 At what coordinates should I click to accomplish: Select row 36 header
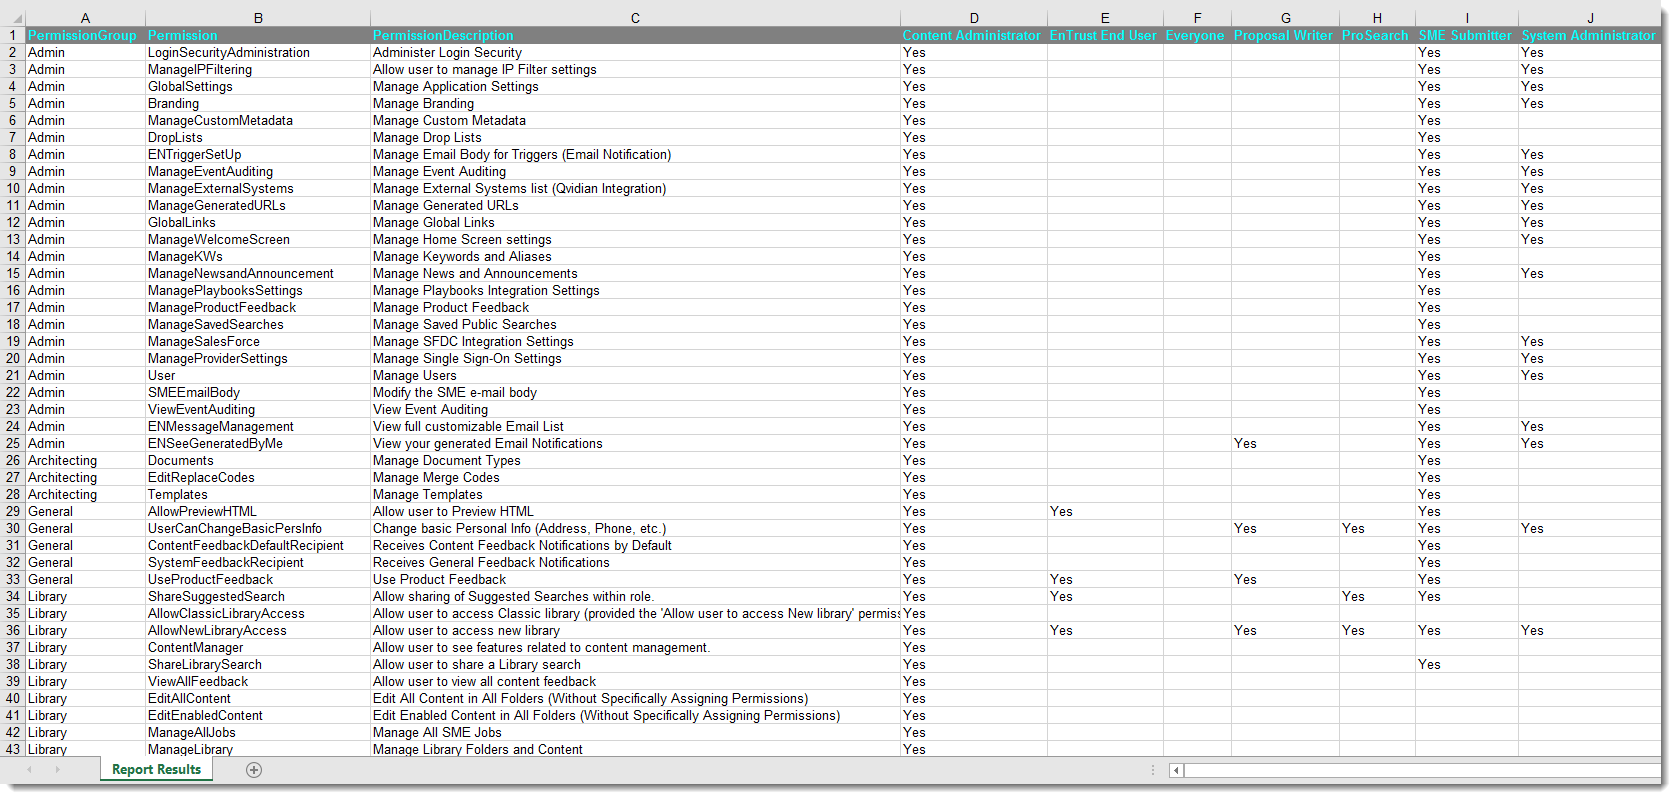[x=13, y=630]
